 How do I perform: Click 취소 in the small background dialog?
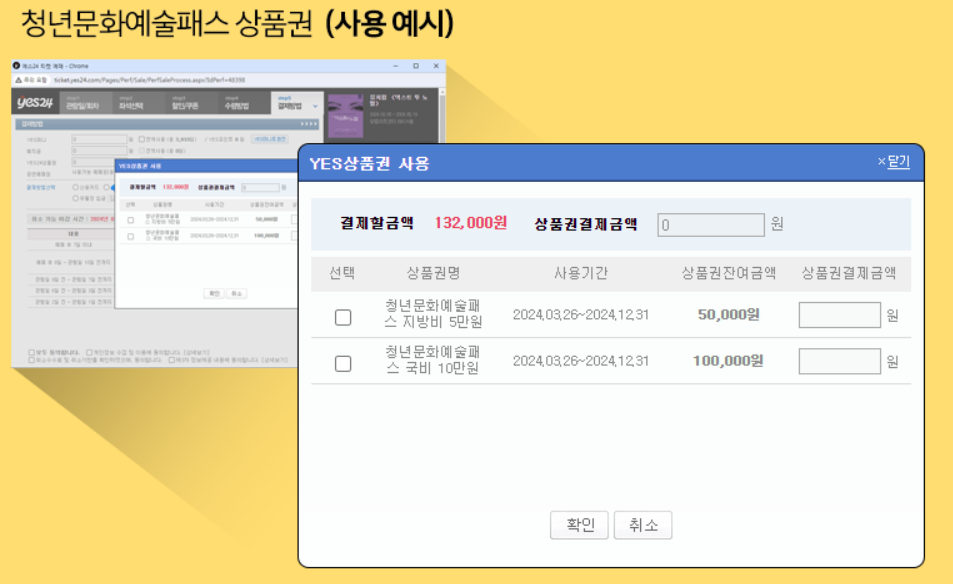click(x=236, y=294)
